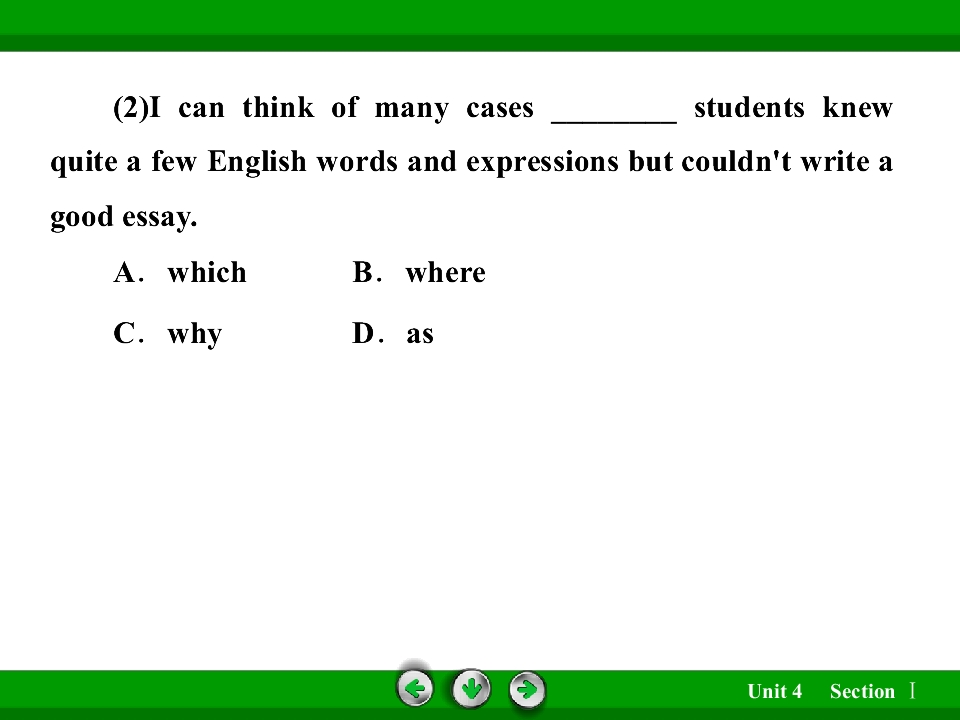
Task: Click the words "students knew"
Action: (793, 108)
